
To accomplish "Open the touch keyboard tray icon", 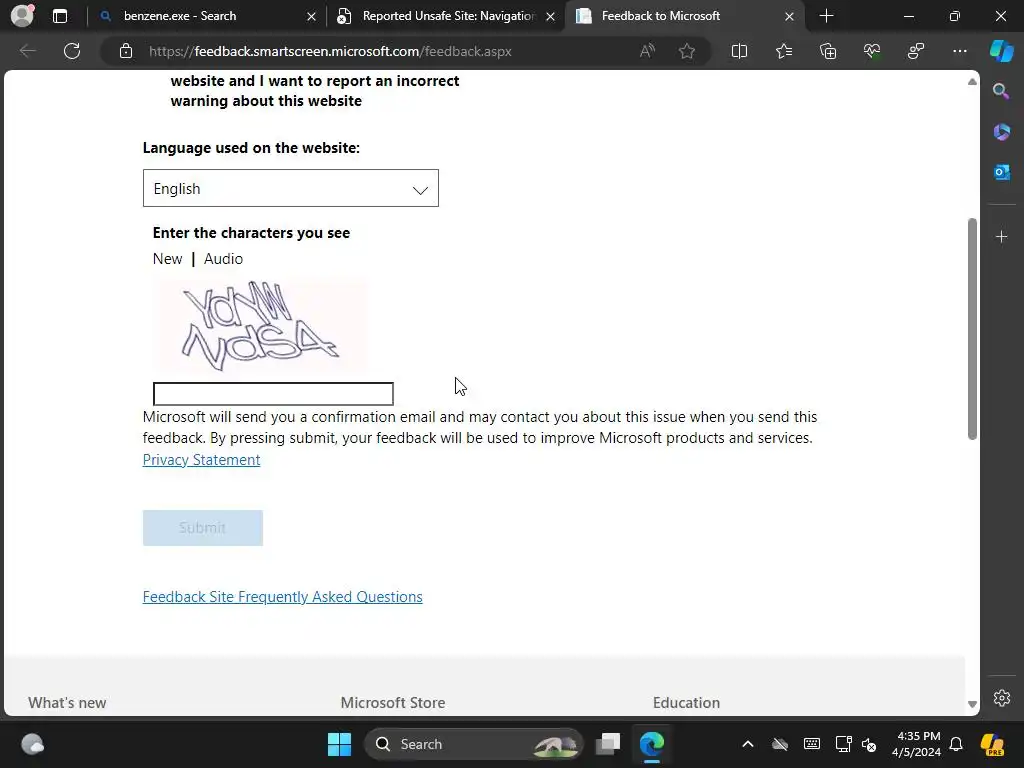I will point(812,744).
